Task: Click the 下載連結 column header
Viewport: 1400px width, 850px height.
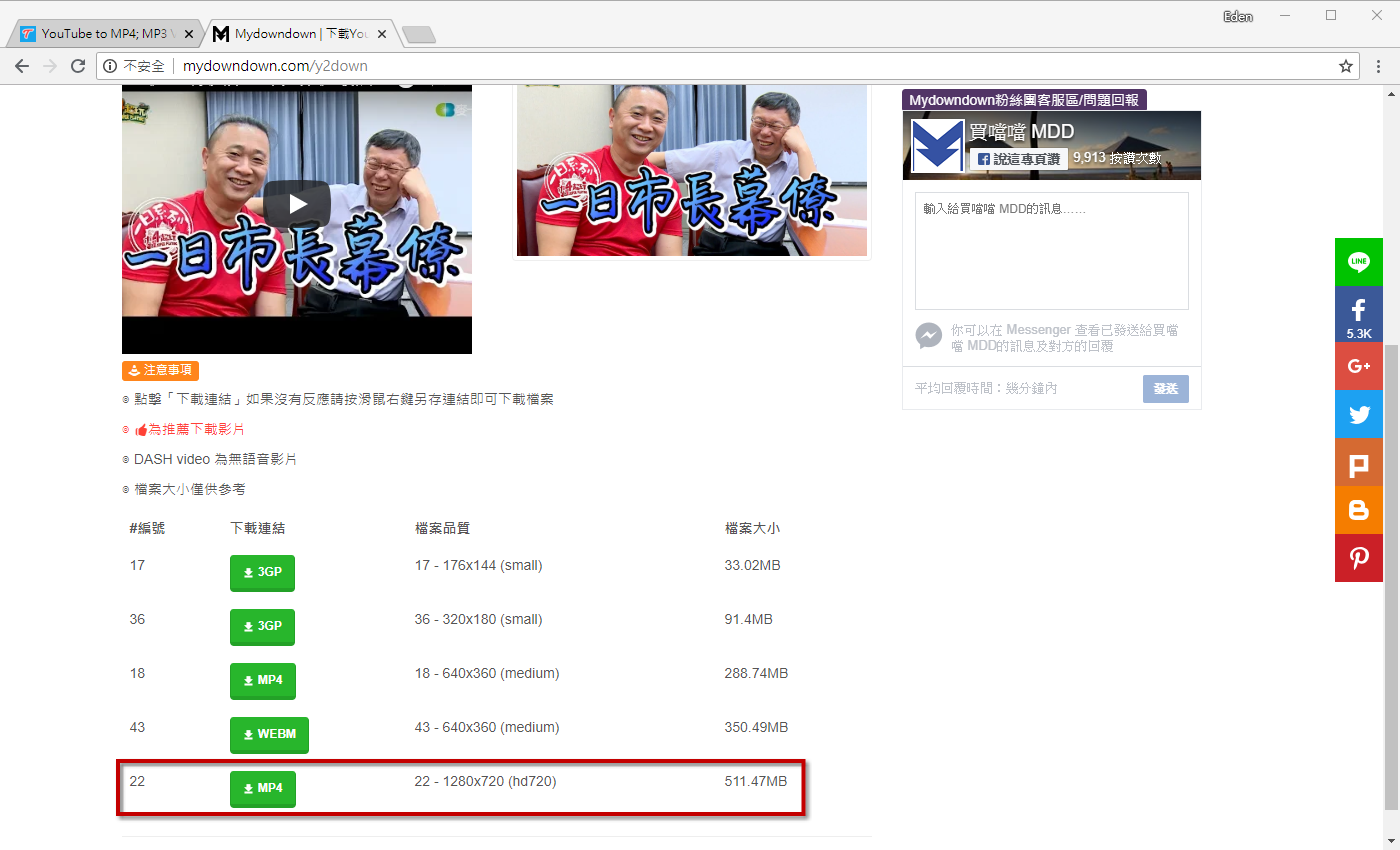Action: point(257,528)
